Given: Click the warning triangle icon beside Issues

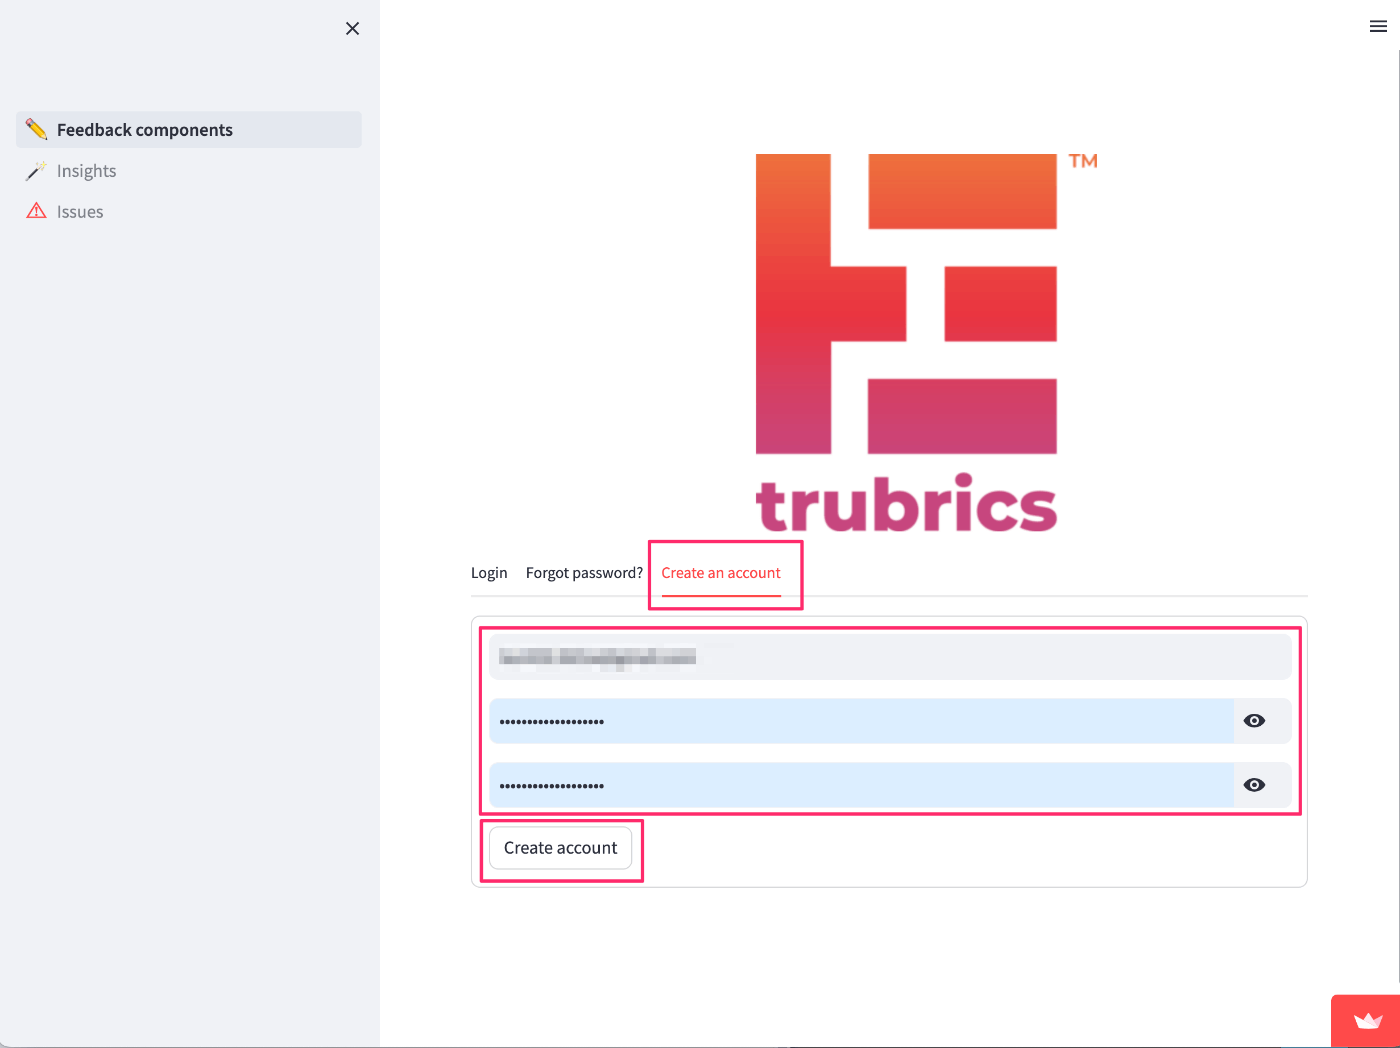Looking at the screenshot, I should pos(36,211).
